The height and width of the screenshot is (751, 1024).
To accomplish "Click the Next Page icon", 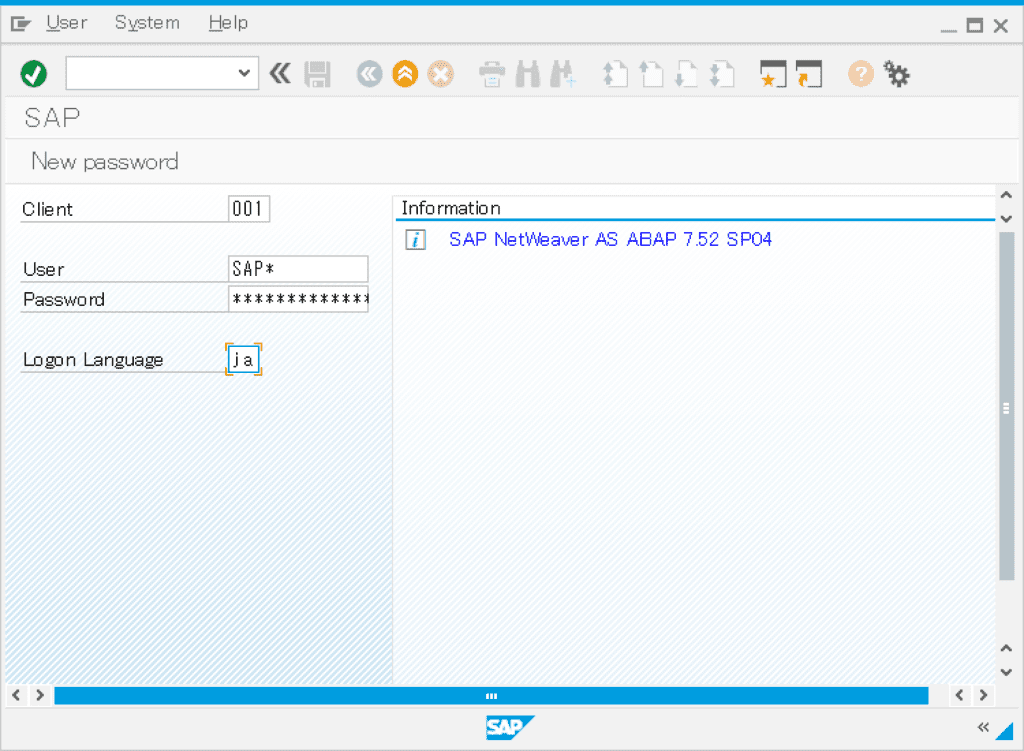I will pyautogui.click(x=686, y=74).
